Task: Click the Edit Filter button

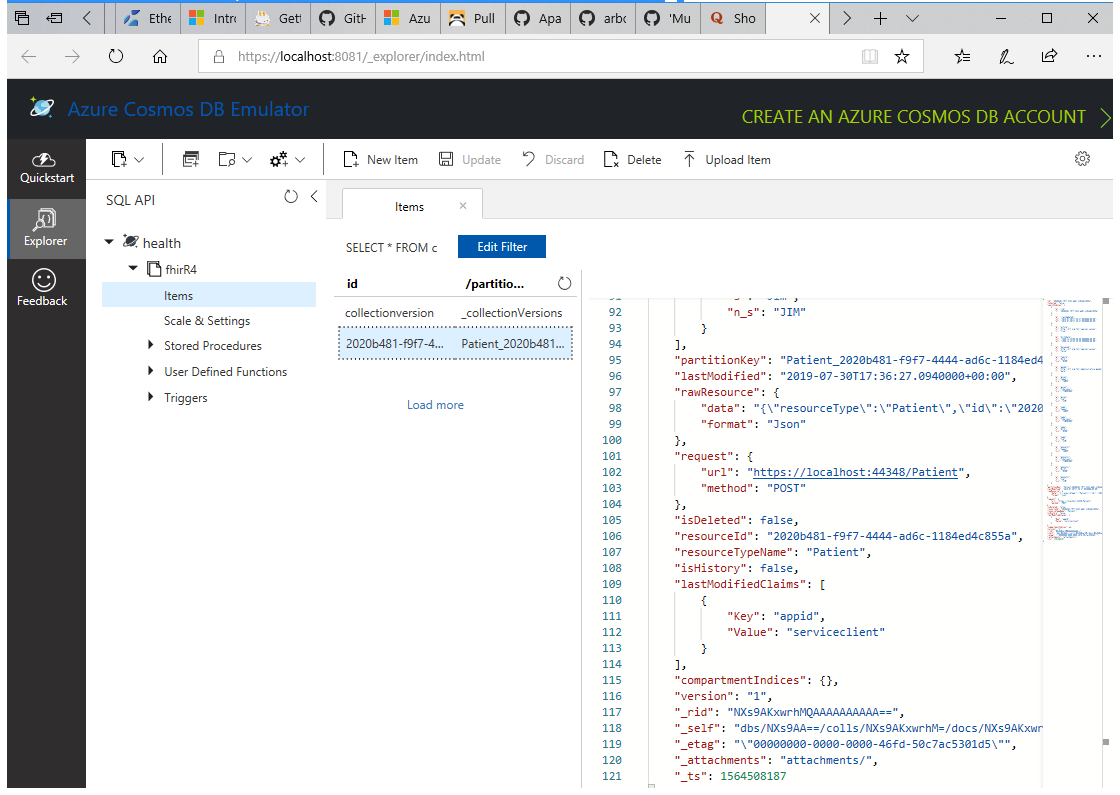Action: [x=501, y=246]
